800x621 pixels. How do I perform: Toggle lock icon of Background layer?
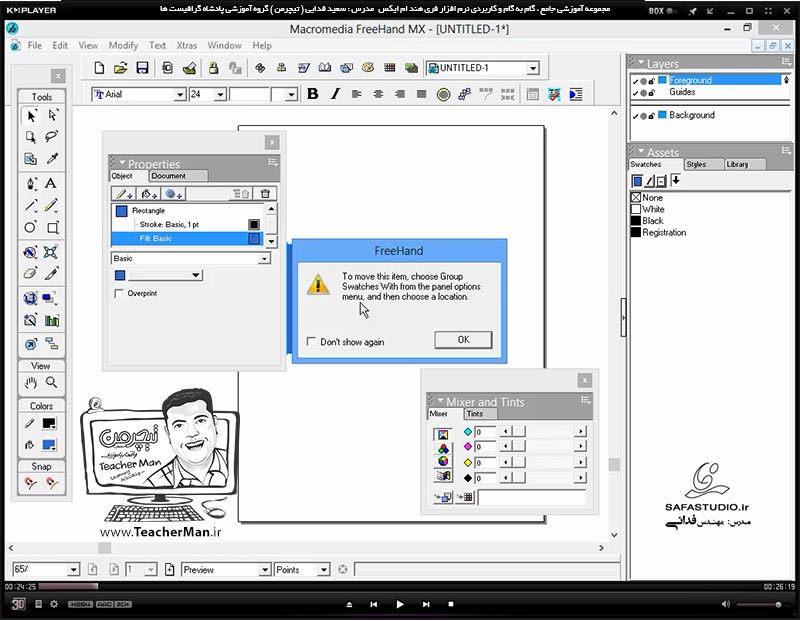coord(652,116)
